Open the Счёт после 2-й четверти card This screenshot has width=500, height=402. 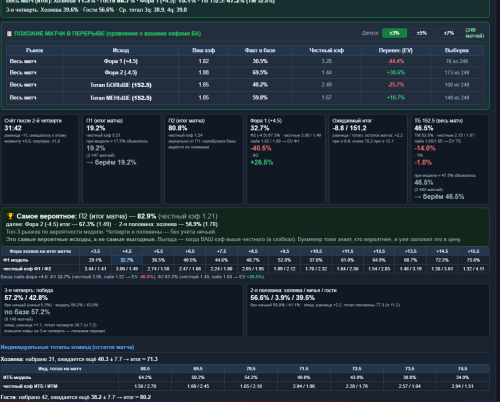[40, 159]
